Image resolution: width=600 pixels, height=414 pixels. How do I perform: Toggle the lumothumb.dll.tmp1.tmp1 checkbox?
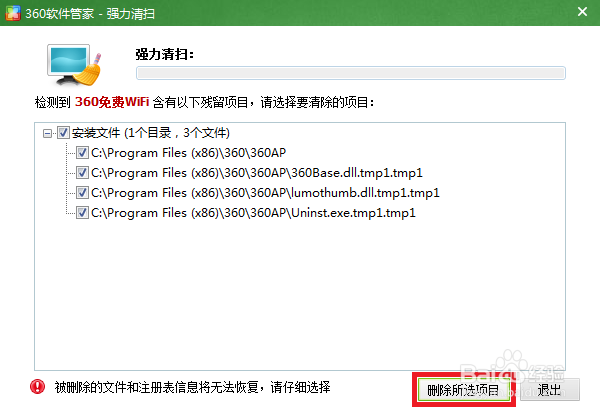82,192
